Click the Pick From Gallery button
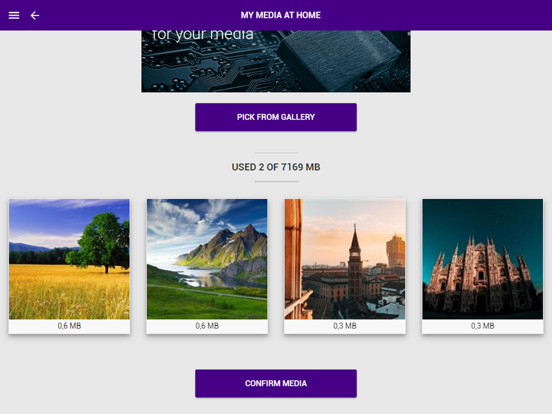This screenshot has width=552, height=414. (x=276, y=117)
